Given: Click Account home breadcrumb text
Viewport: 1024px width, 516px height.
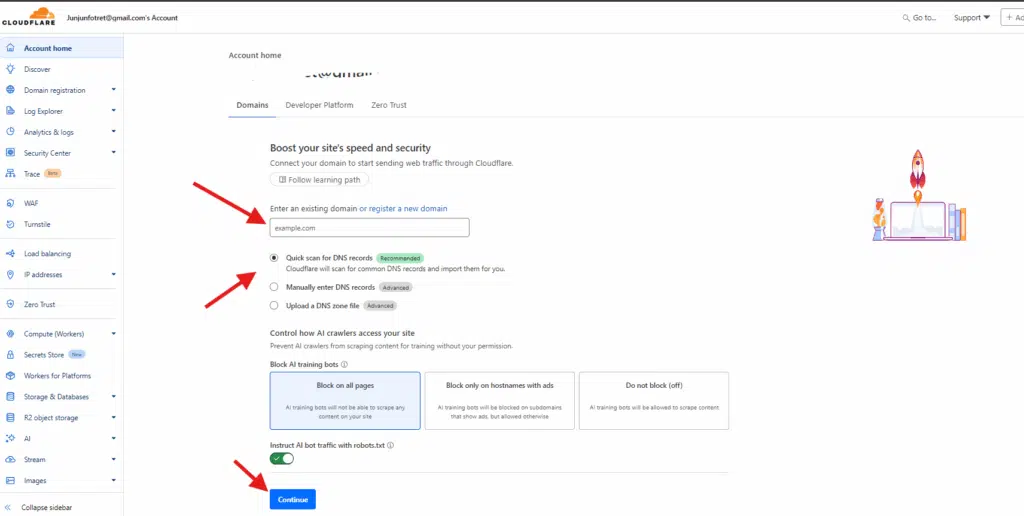Looking at the screenshot, I should [255, 56].
